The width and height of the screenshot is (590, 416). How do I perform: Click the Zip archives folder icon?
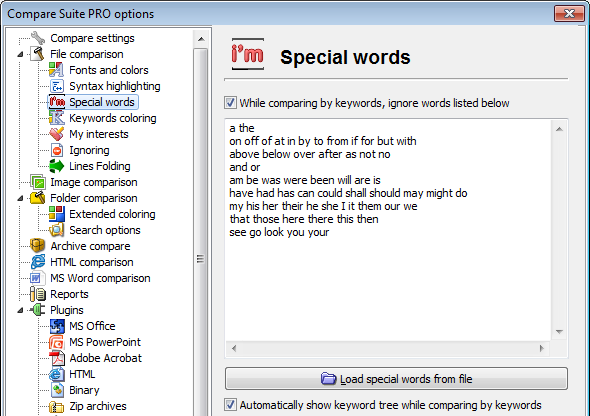pyautogui.click(x=56, y=406)
